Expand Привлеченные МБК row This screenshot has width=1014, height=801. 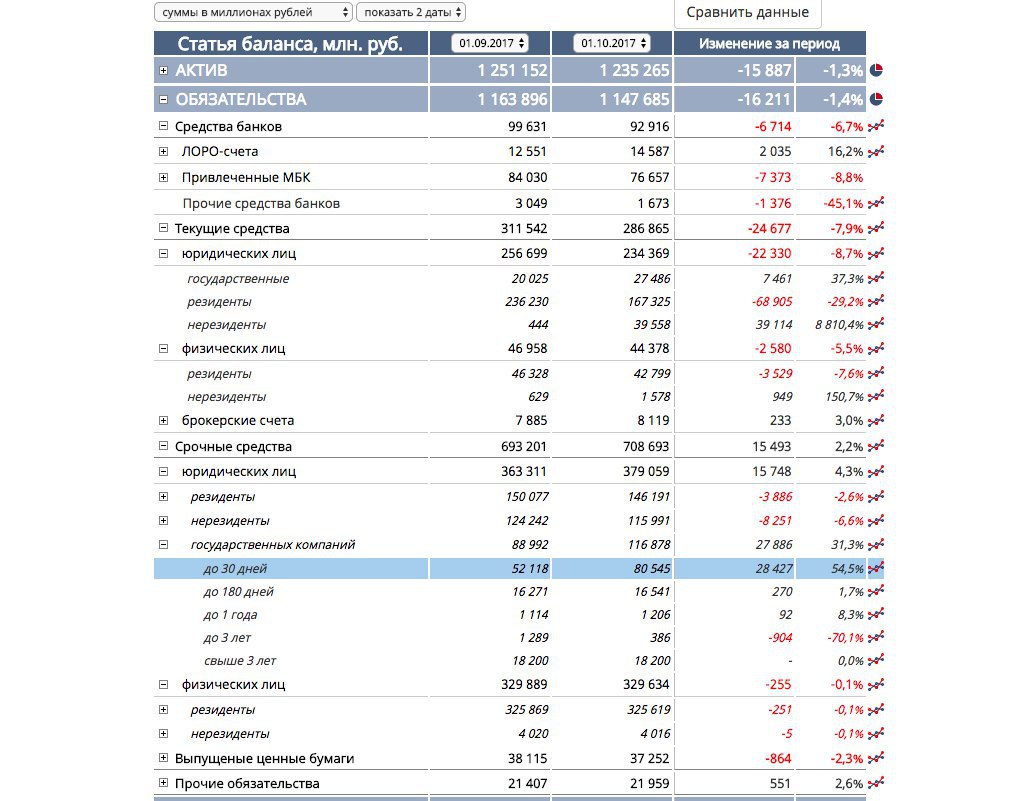point(164,177)
